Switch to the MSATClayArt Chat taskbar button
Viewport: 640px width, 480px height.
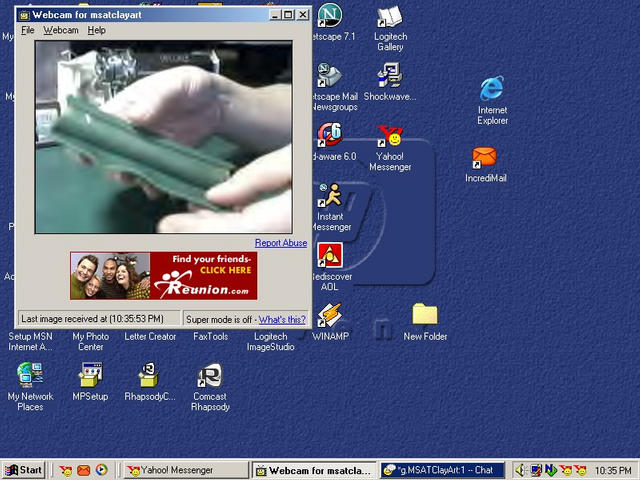443,470
